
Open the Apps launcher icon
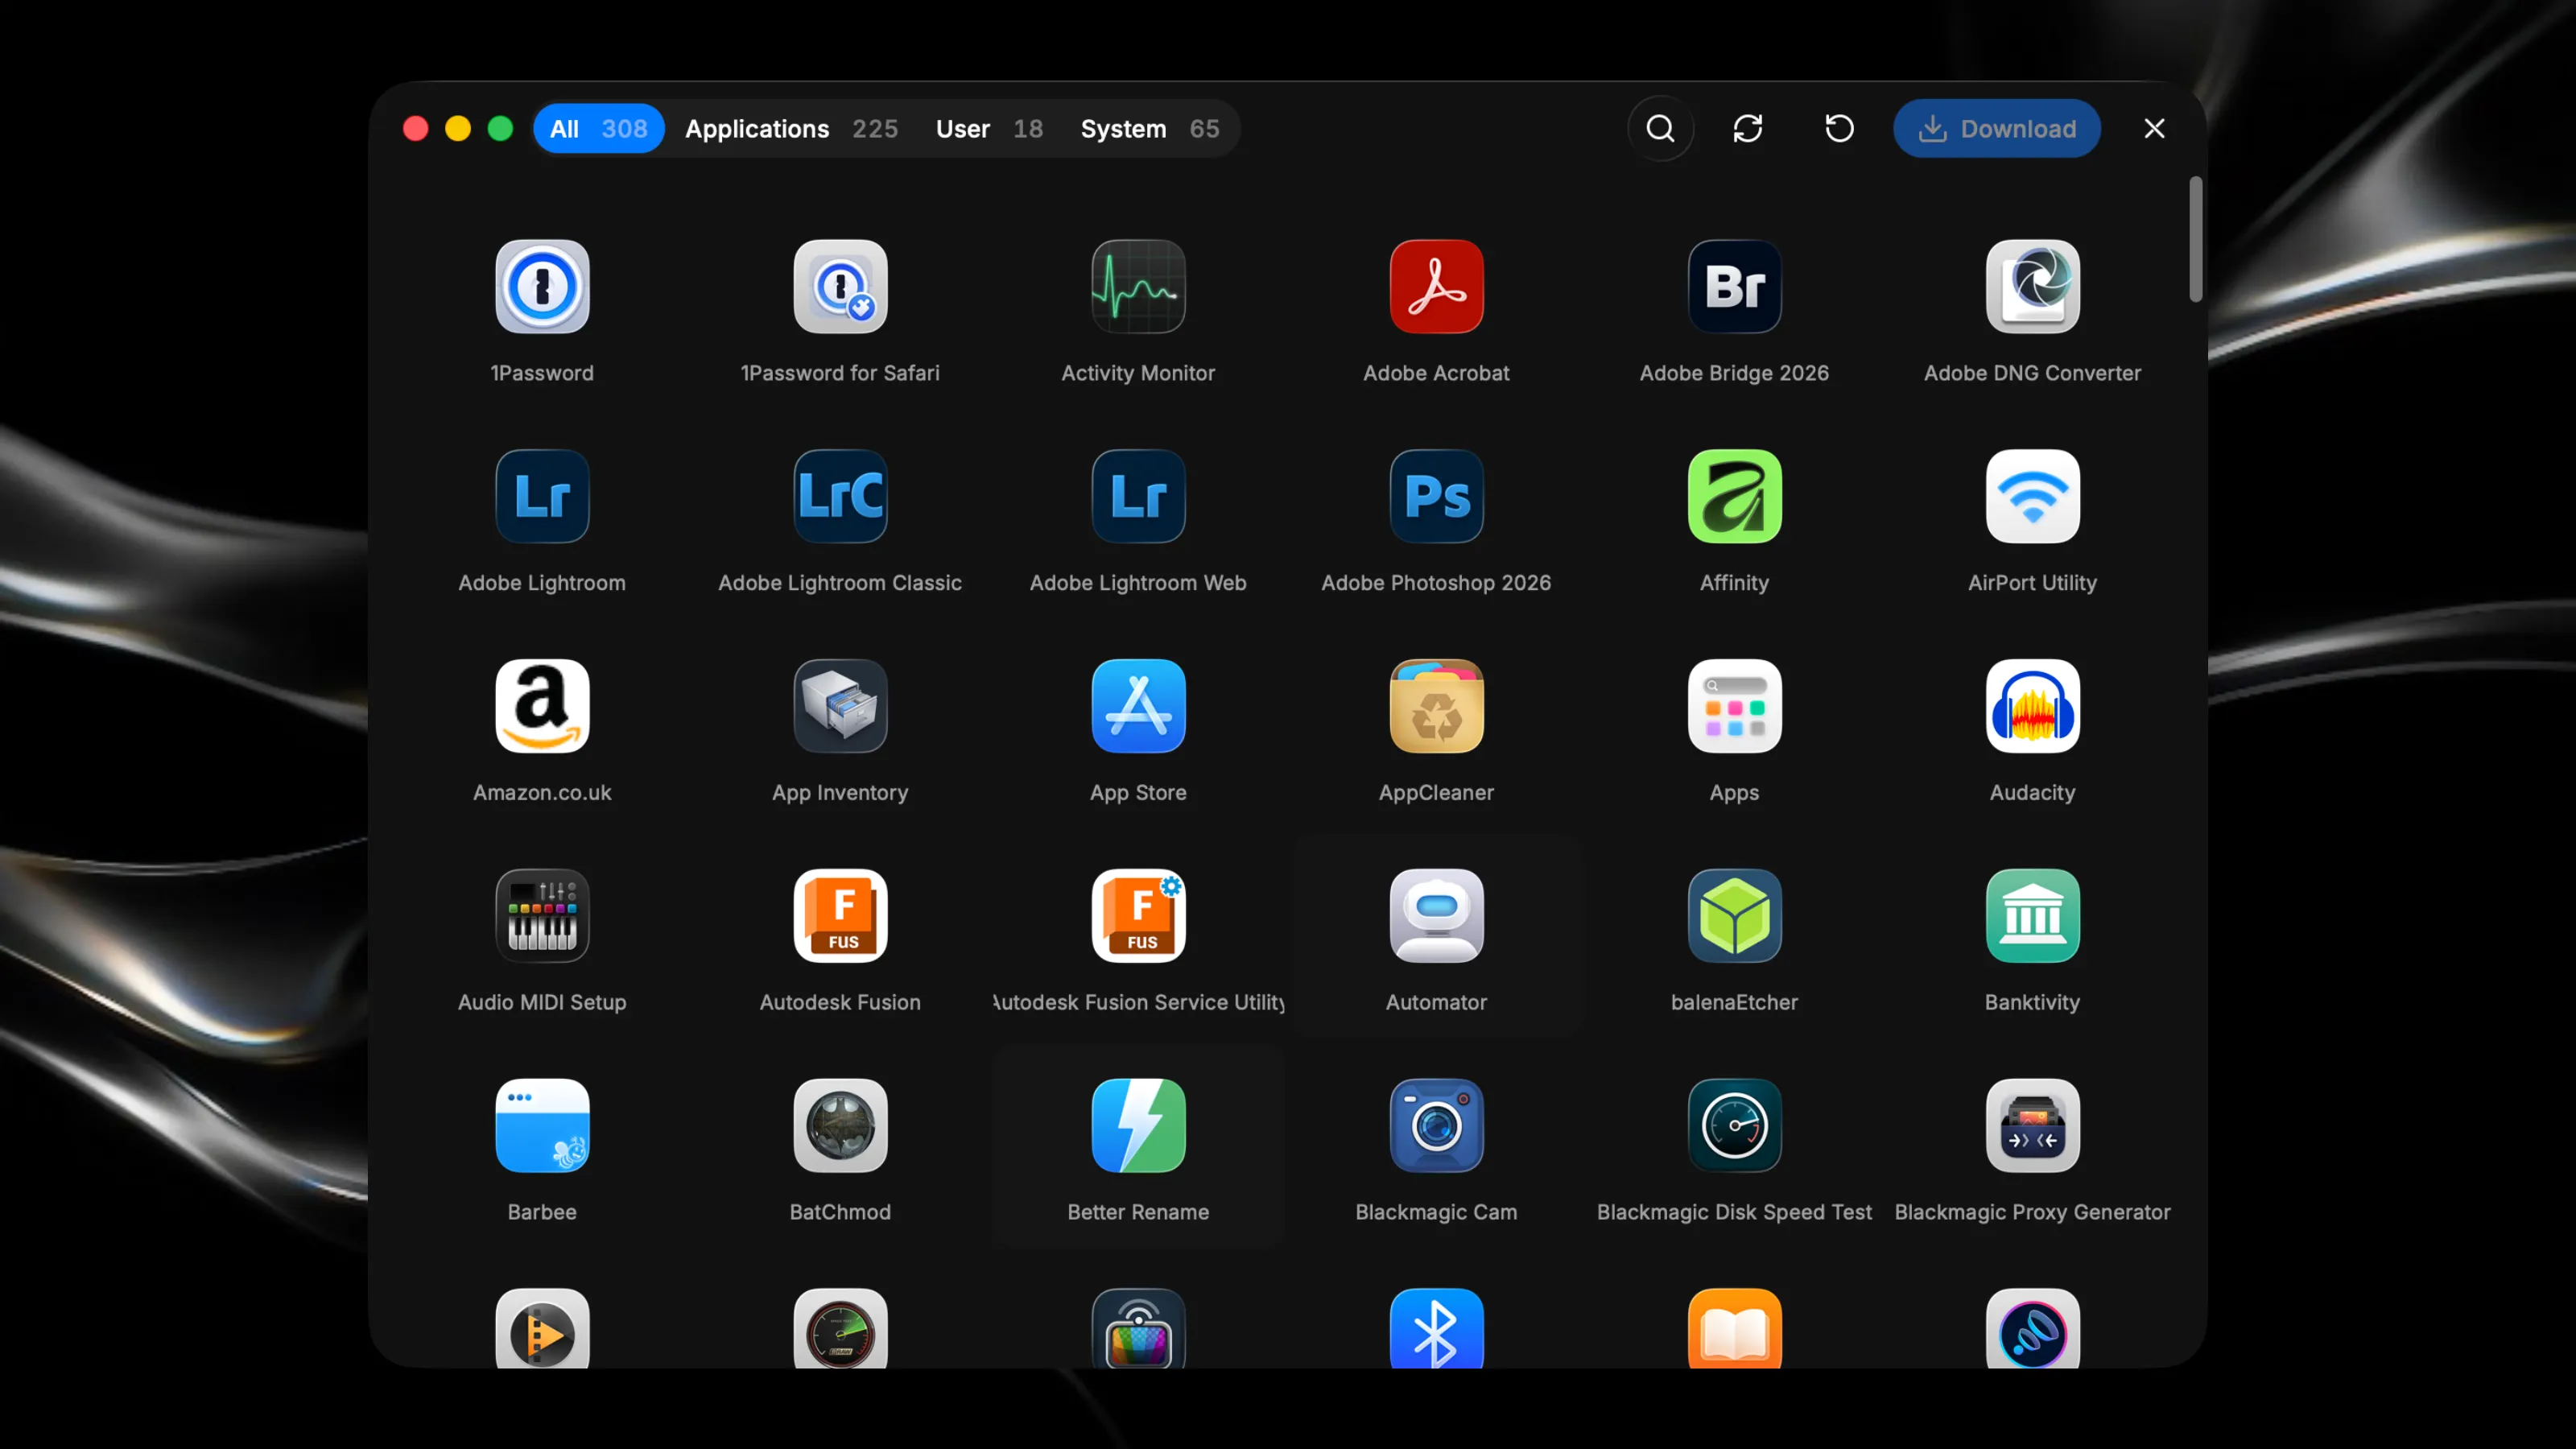pos(1734,706)
